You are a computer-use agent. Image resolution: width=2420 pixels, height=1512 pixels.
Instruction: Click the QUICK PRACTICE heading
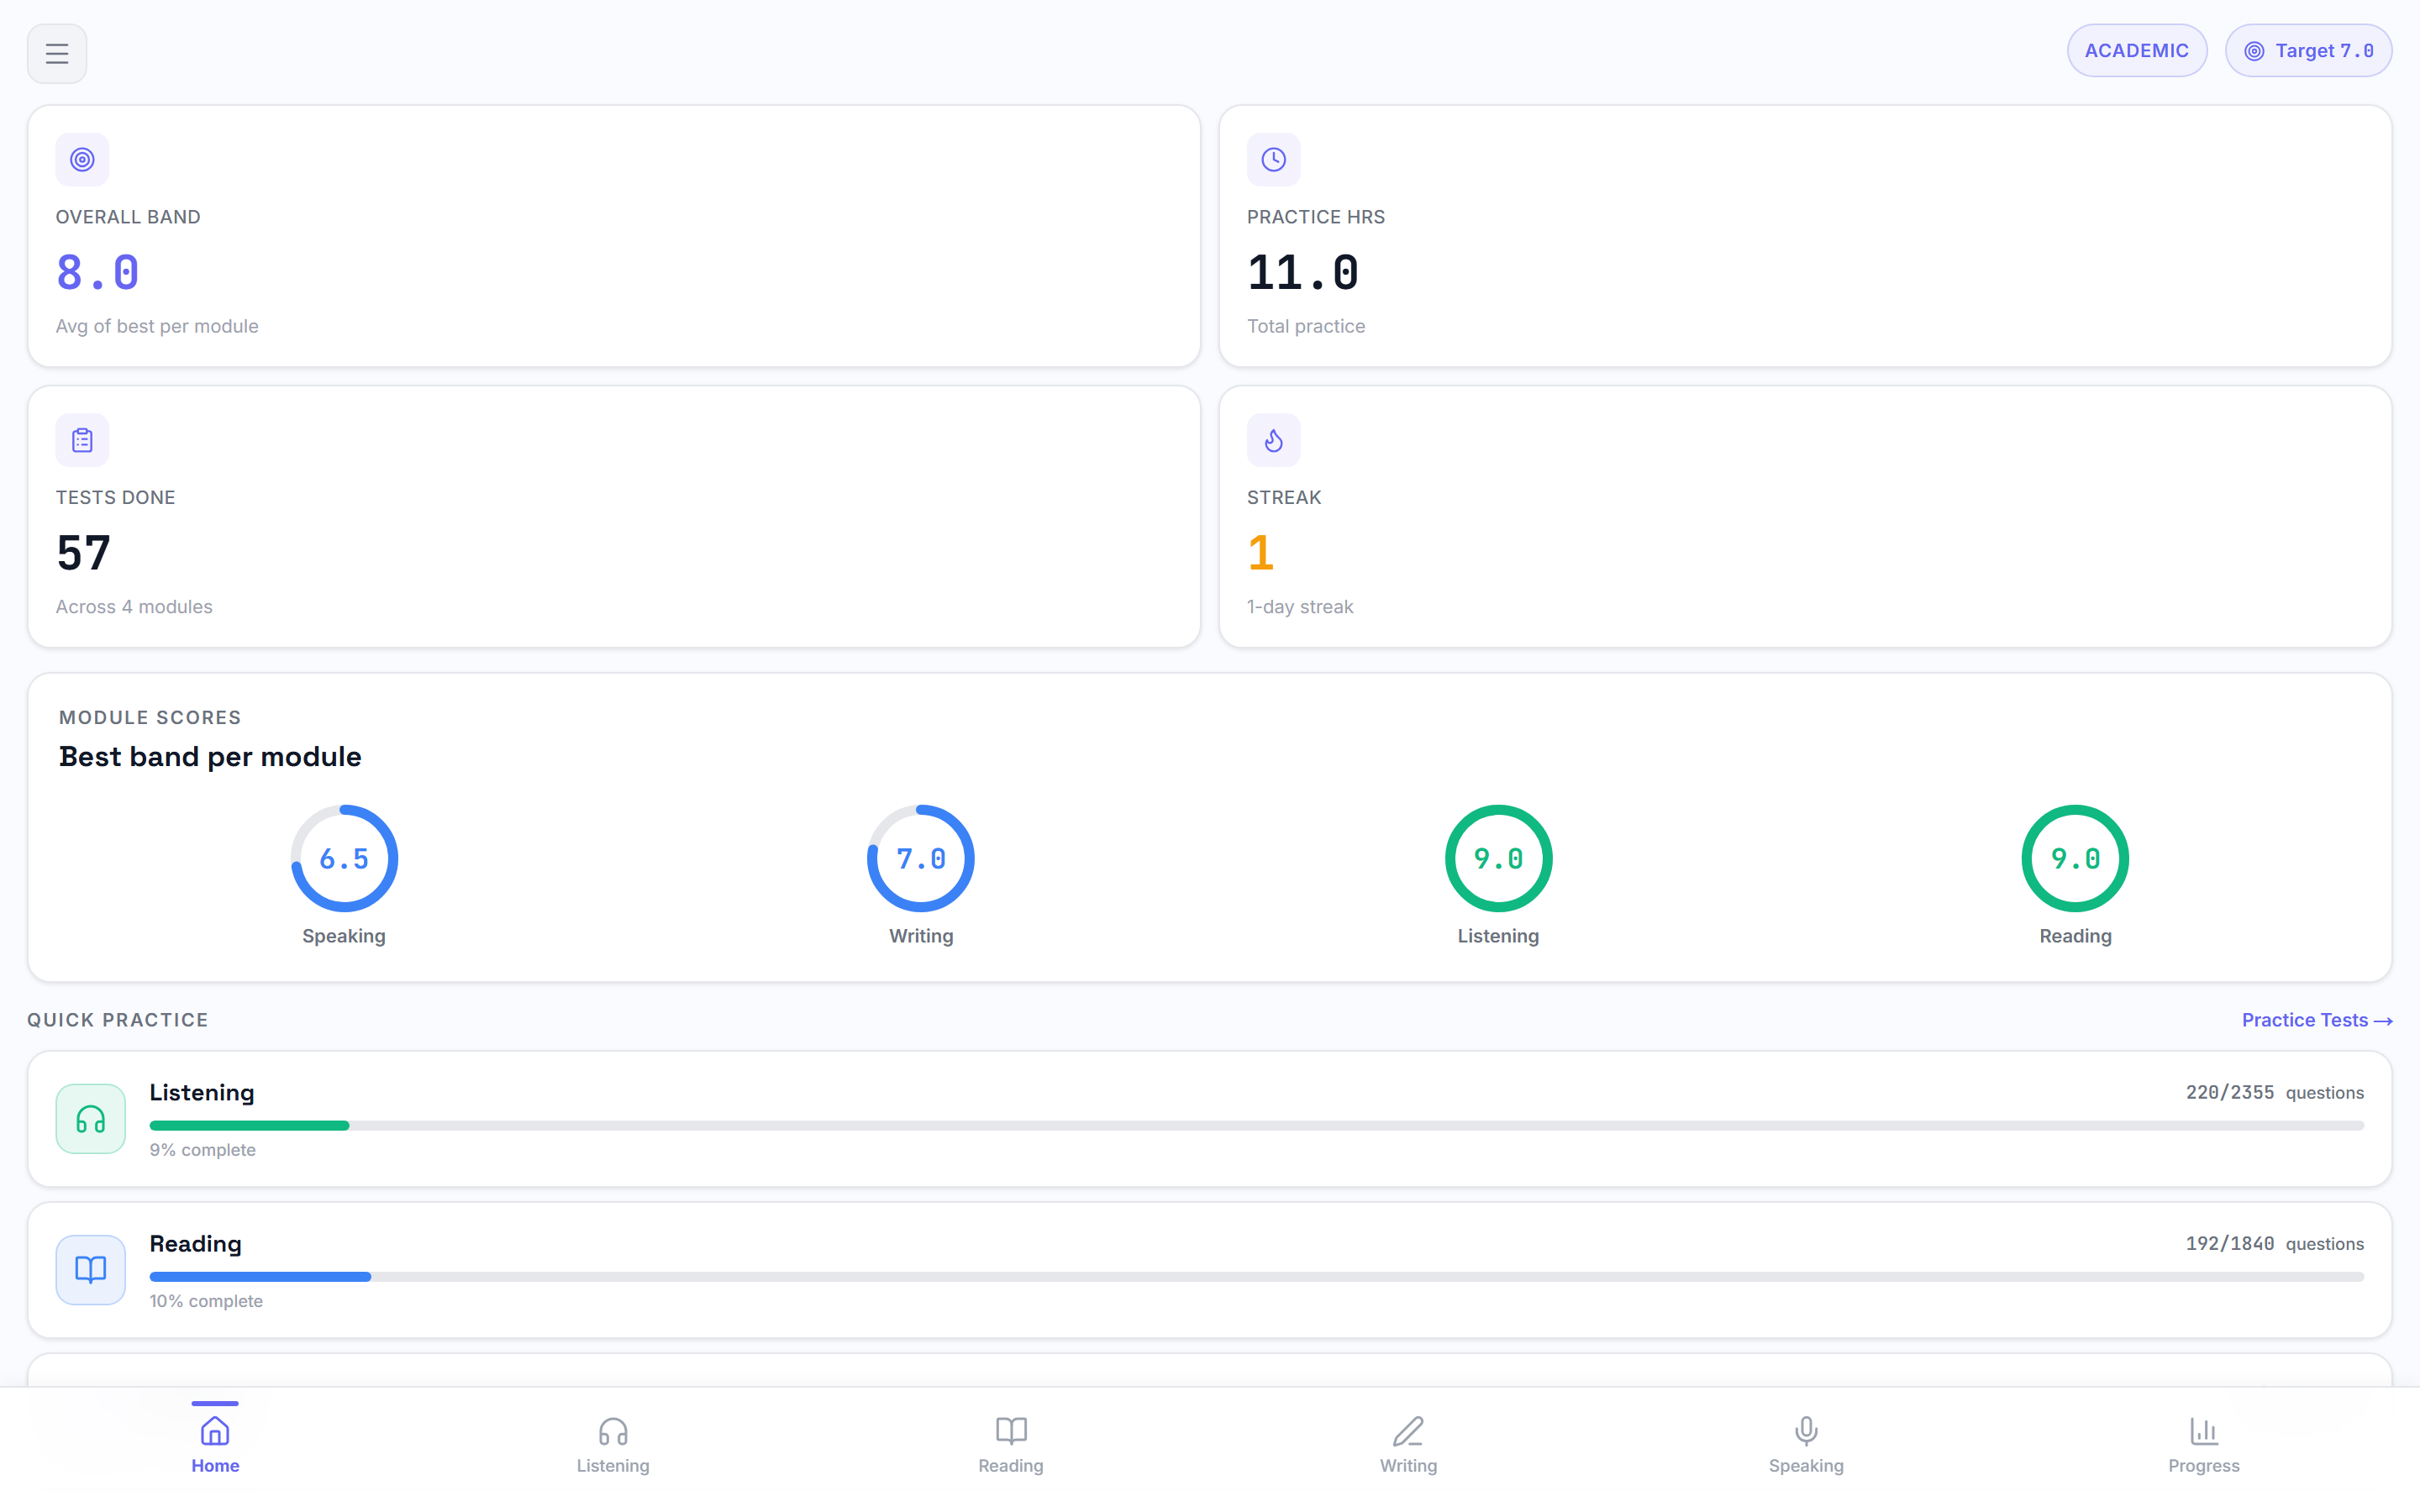pyautogui.click(x=118, y=1020)
